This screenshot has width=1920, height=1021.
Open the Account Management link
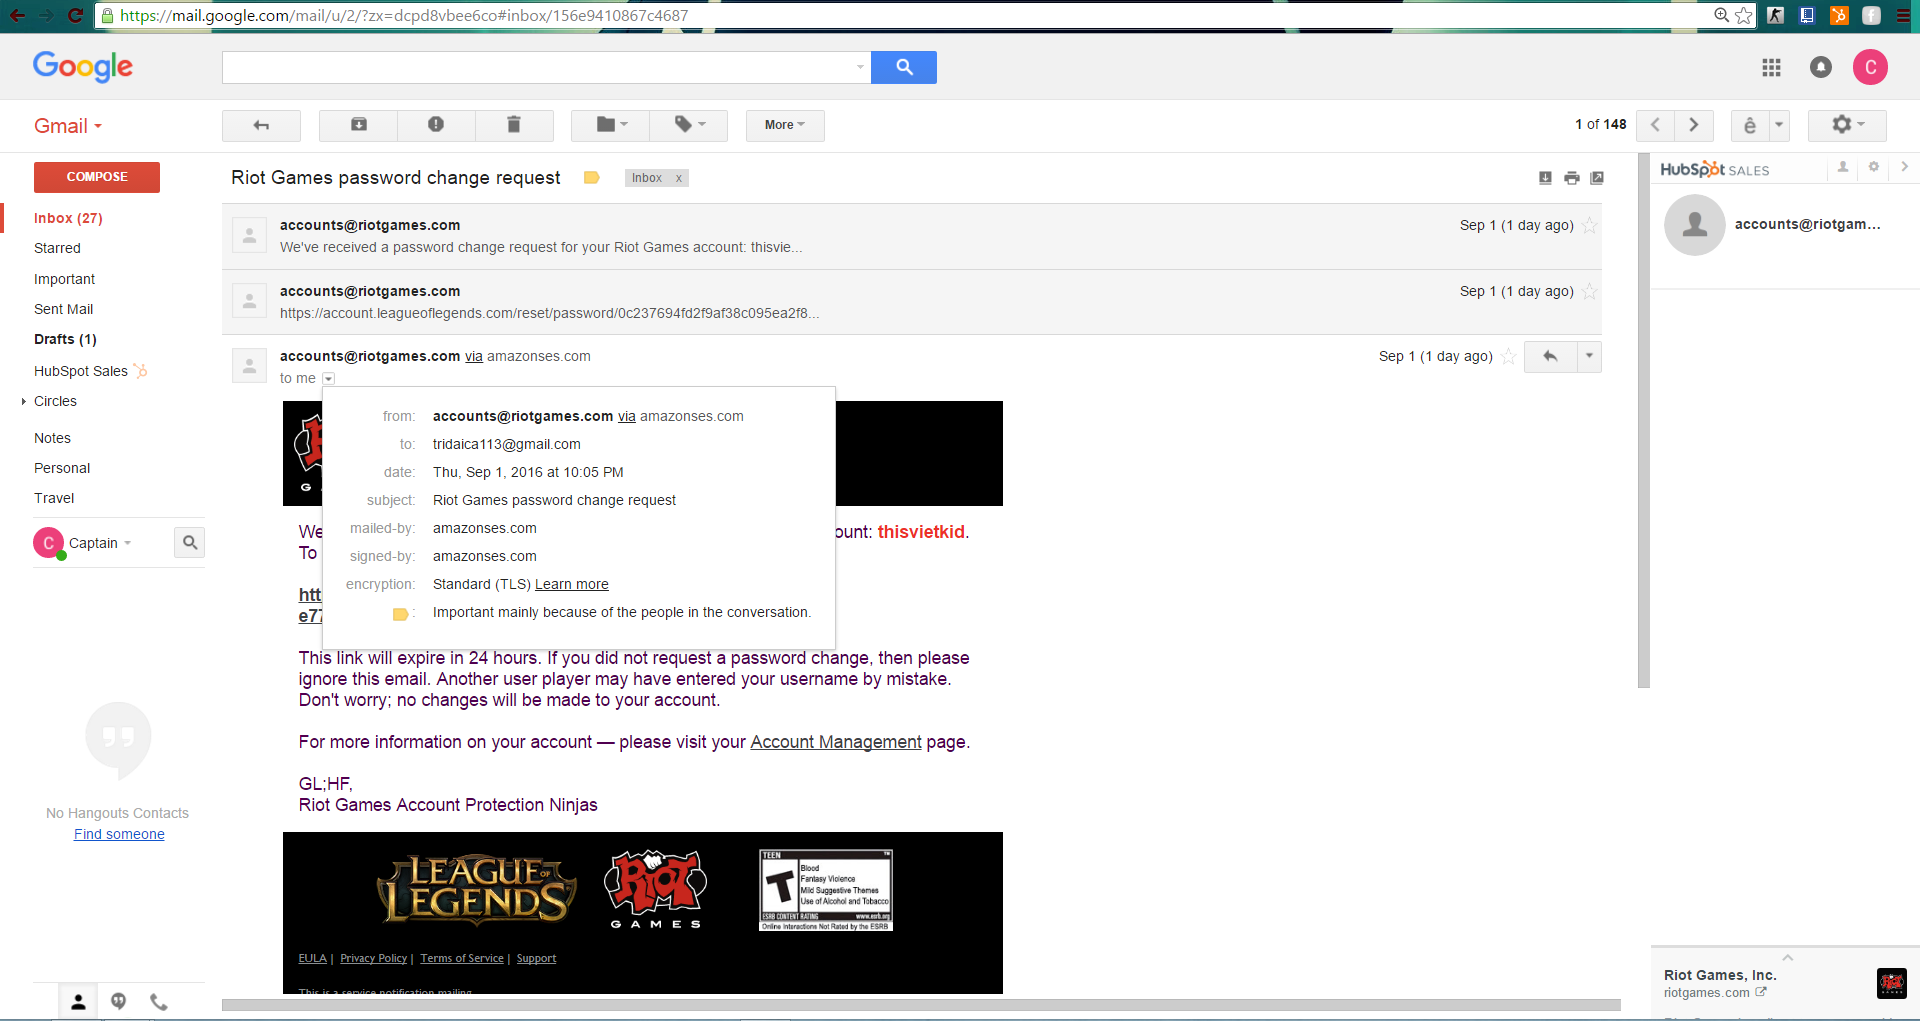point(836,742)
